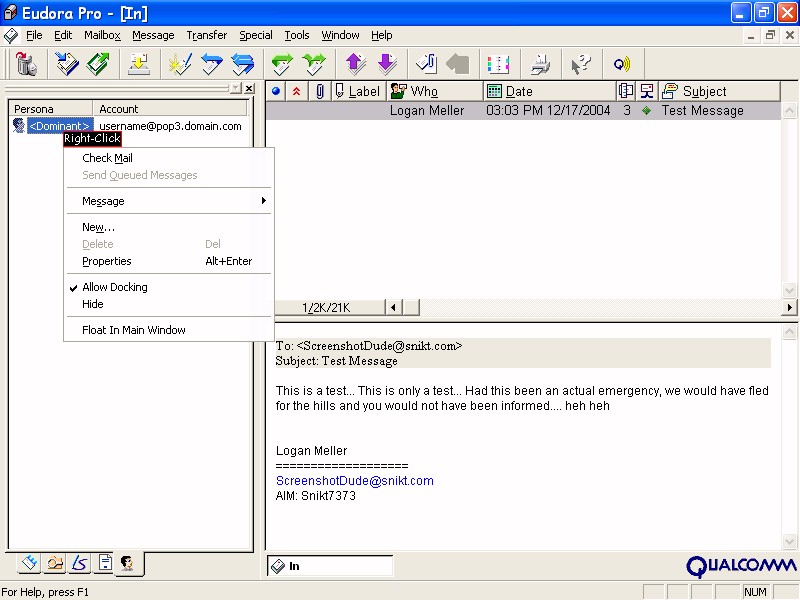
Task: Open the Mailbox menu
Action: [x=103, y=35]
